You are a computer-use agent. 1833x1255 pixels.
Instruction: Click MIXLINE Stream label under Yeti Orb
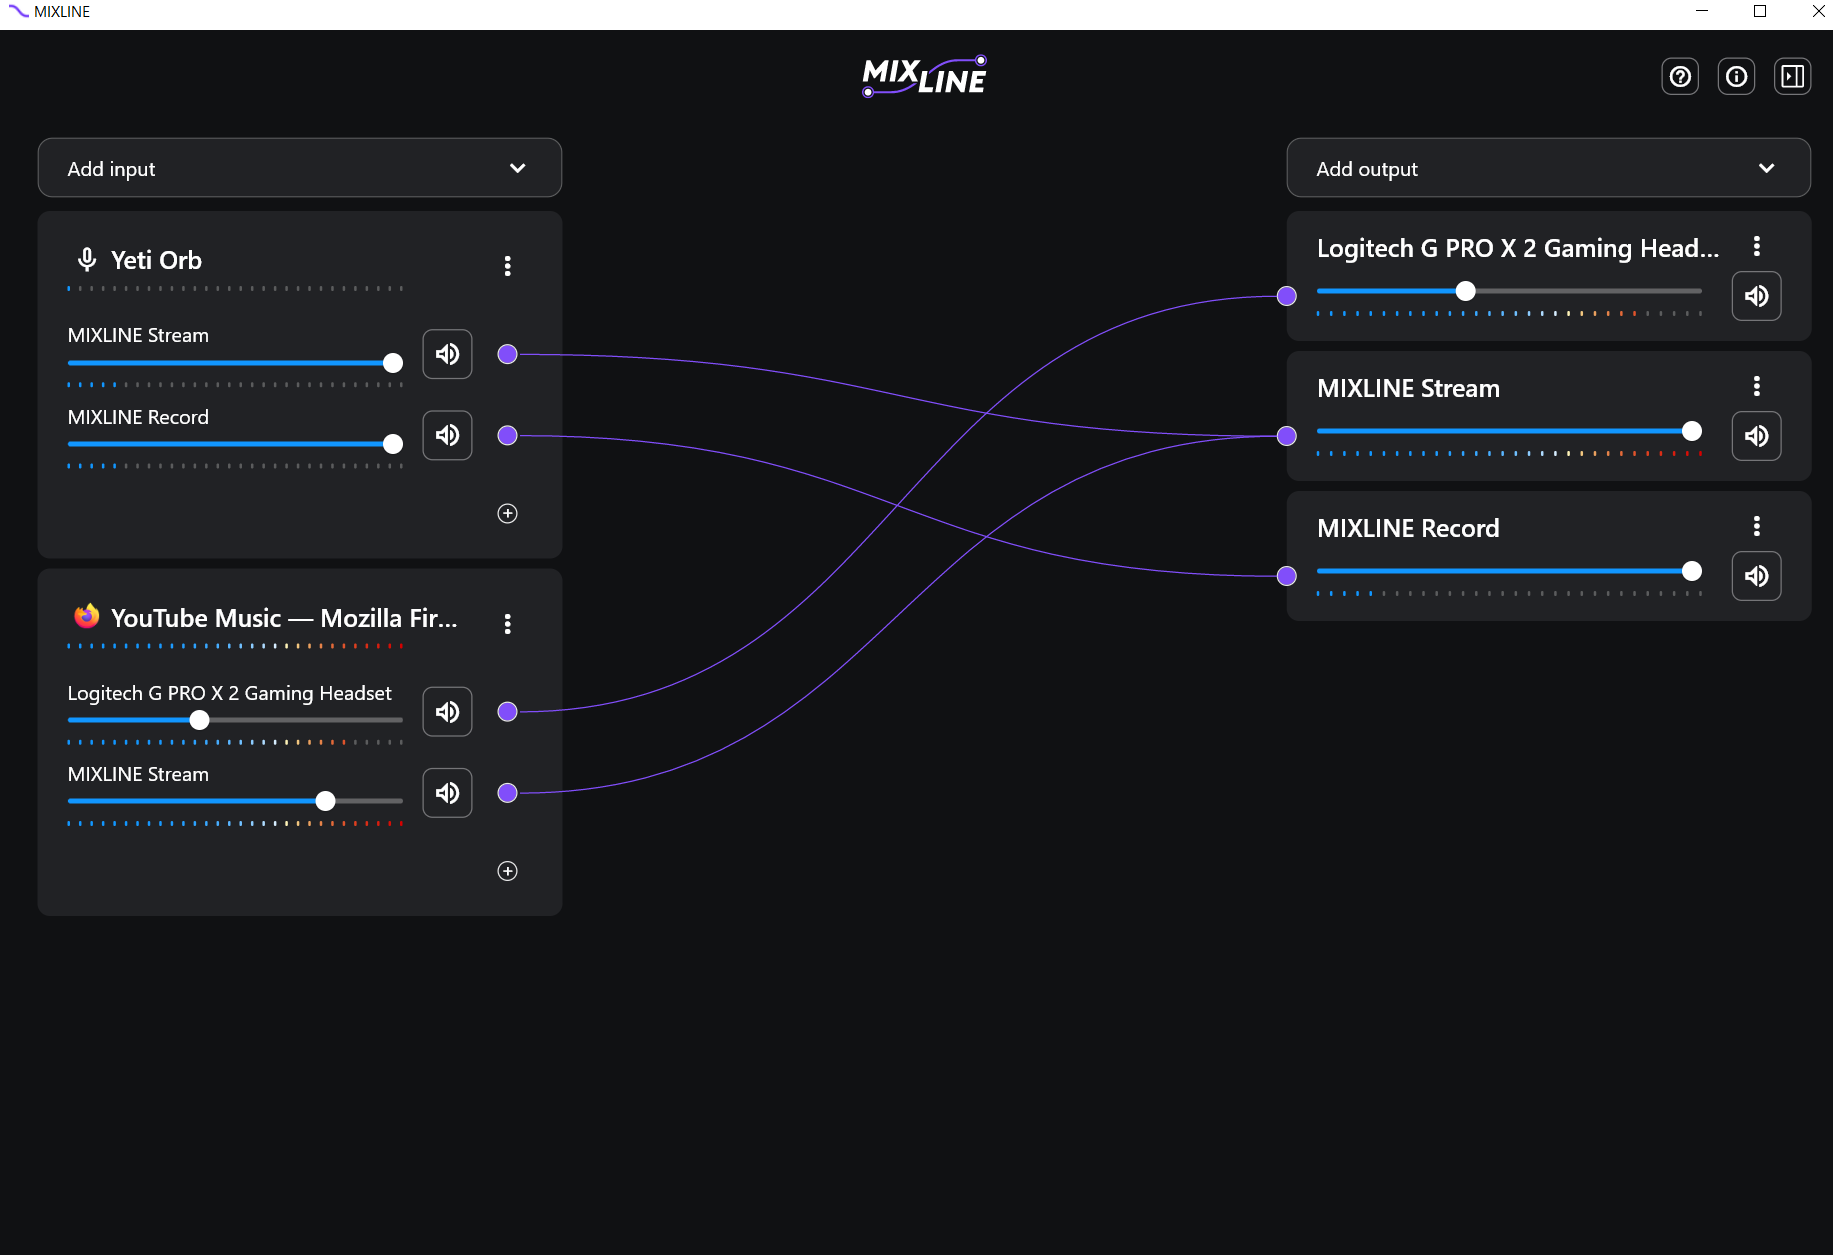138,335
